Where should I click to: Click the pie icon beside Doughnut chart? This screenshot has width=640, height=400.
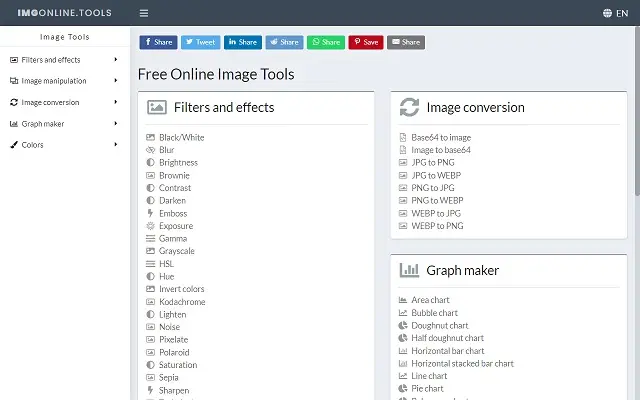pyautogui.click(x=403, y=325)
